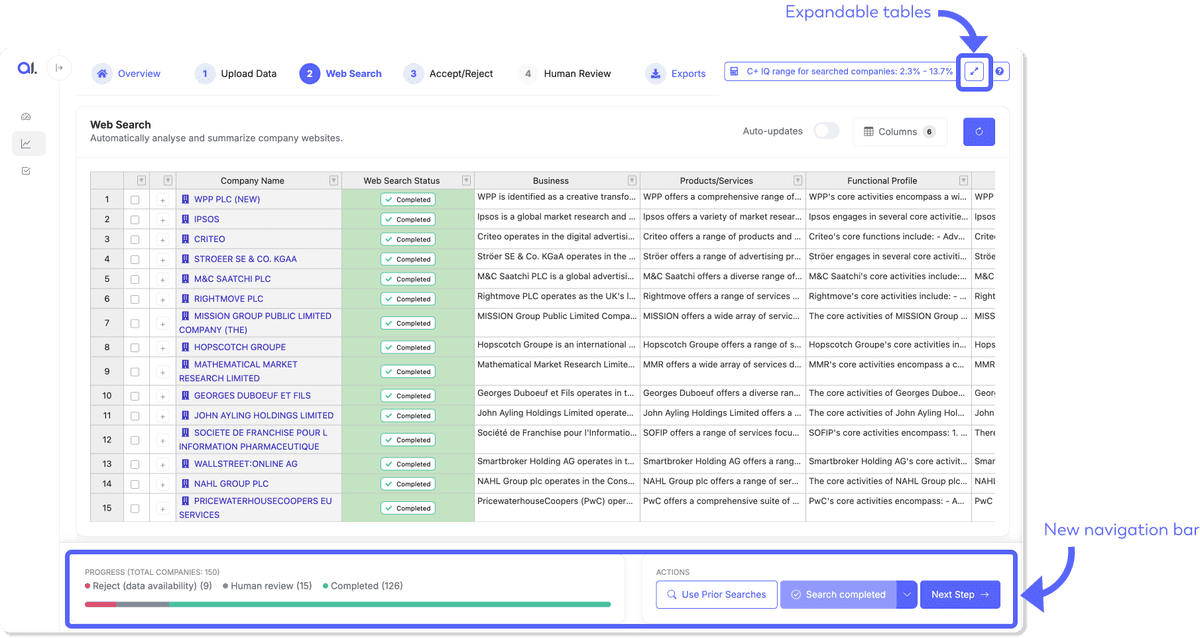
Task: Go to the Overview tab
Action: (x=127, y=74)
